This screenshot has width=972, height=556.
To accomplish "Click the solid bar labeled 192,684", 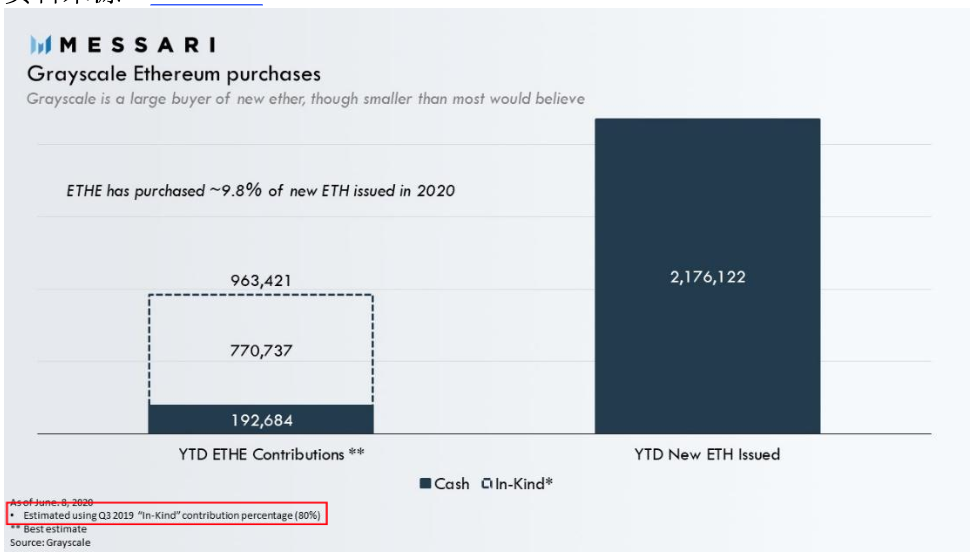I will click(x=261, y=420).
